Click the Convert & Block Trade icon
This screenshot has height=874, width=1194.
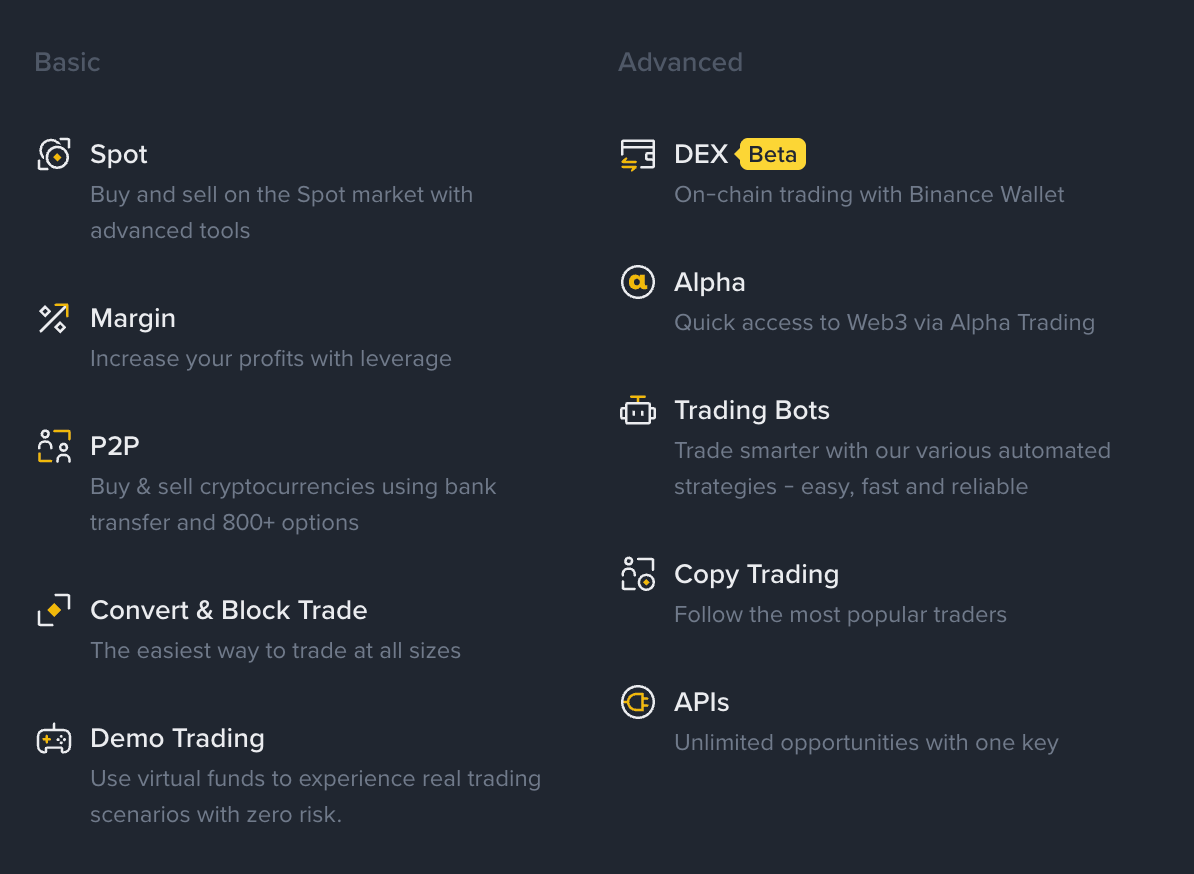[54, 610]
